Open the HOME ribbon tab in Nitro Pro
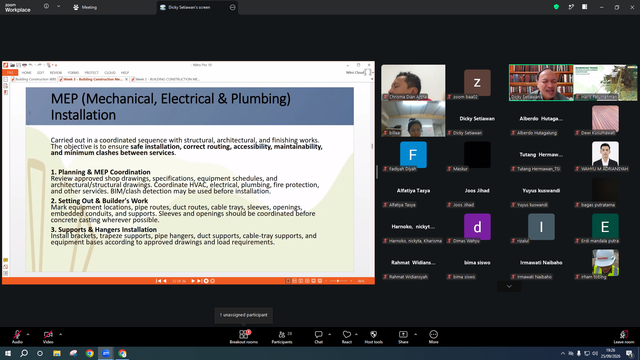The height and width of the screenshot is (360, 640). click(x=27, y=73)
